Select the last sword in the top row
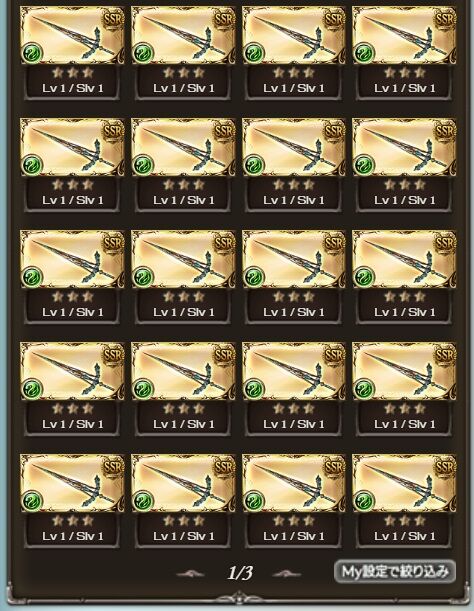The width and height of the screenshot is (474, 611). [x=404, y=35]
